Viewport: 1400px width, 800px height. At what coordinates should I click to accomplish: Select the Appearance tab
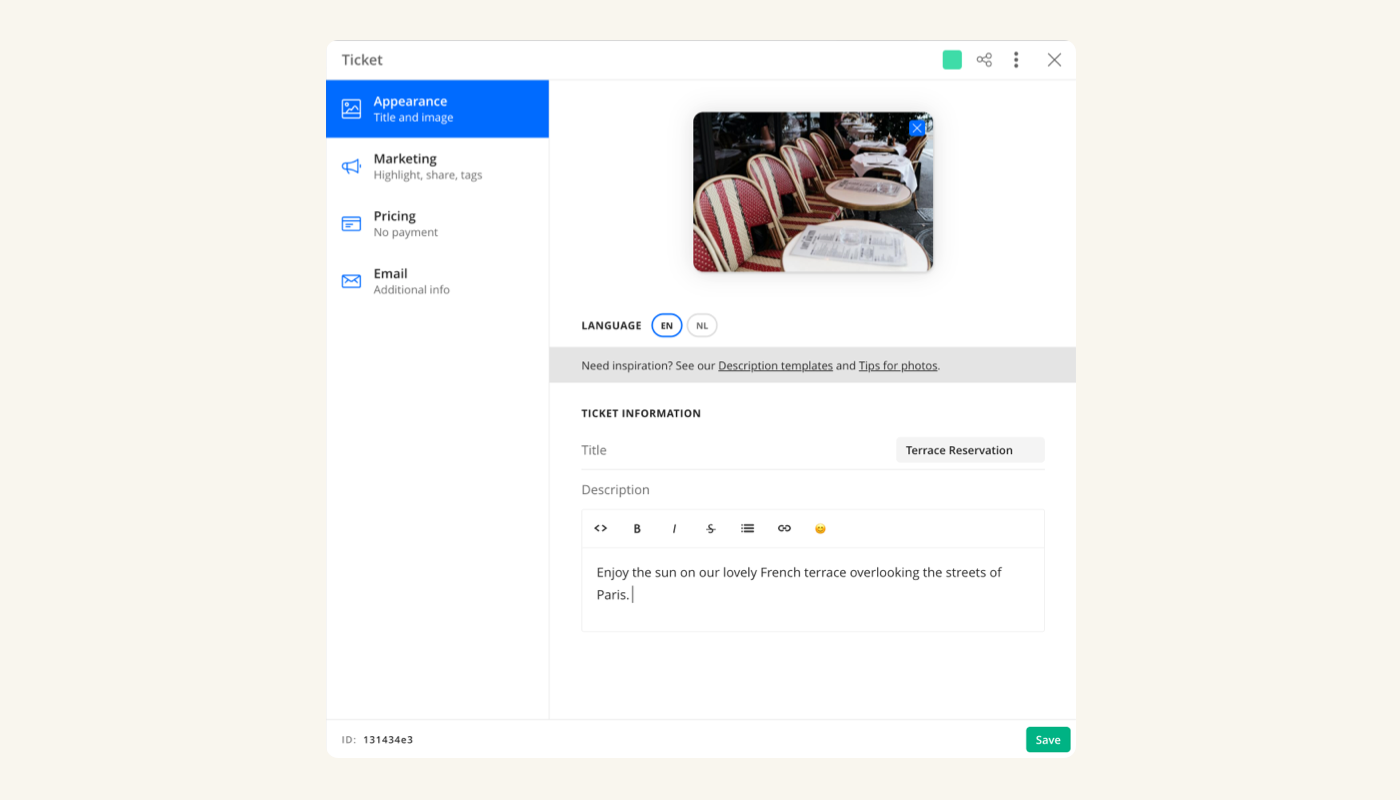tap(437, 109)
